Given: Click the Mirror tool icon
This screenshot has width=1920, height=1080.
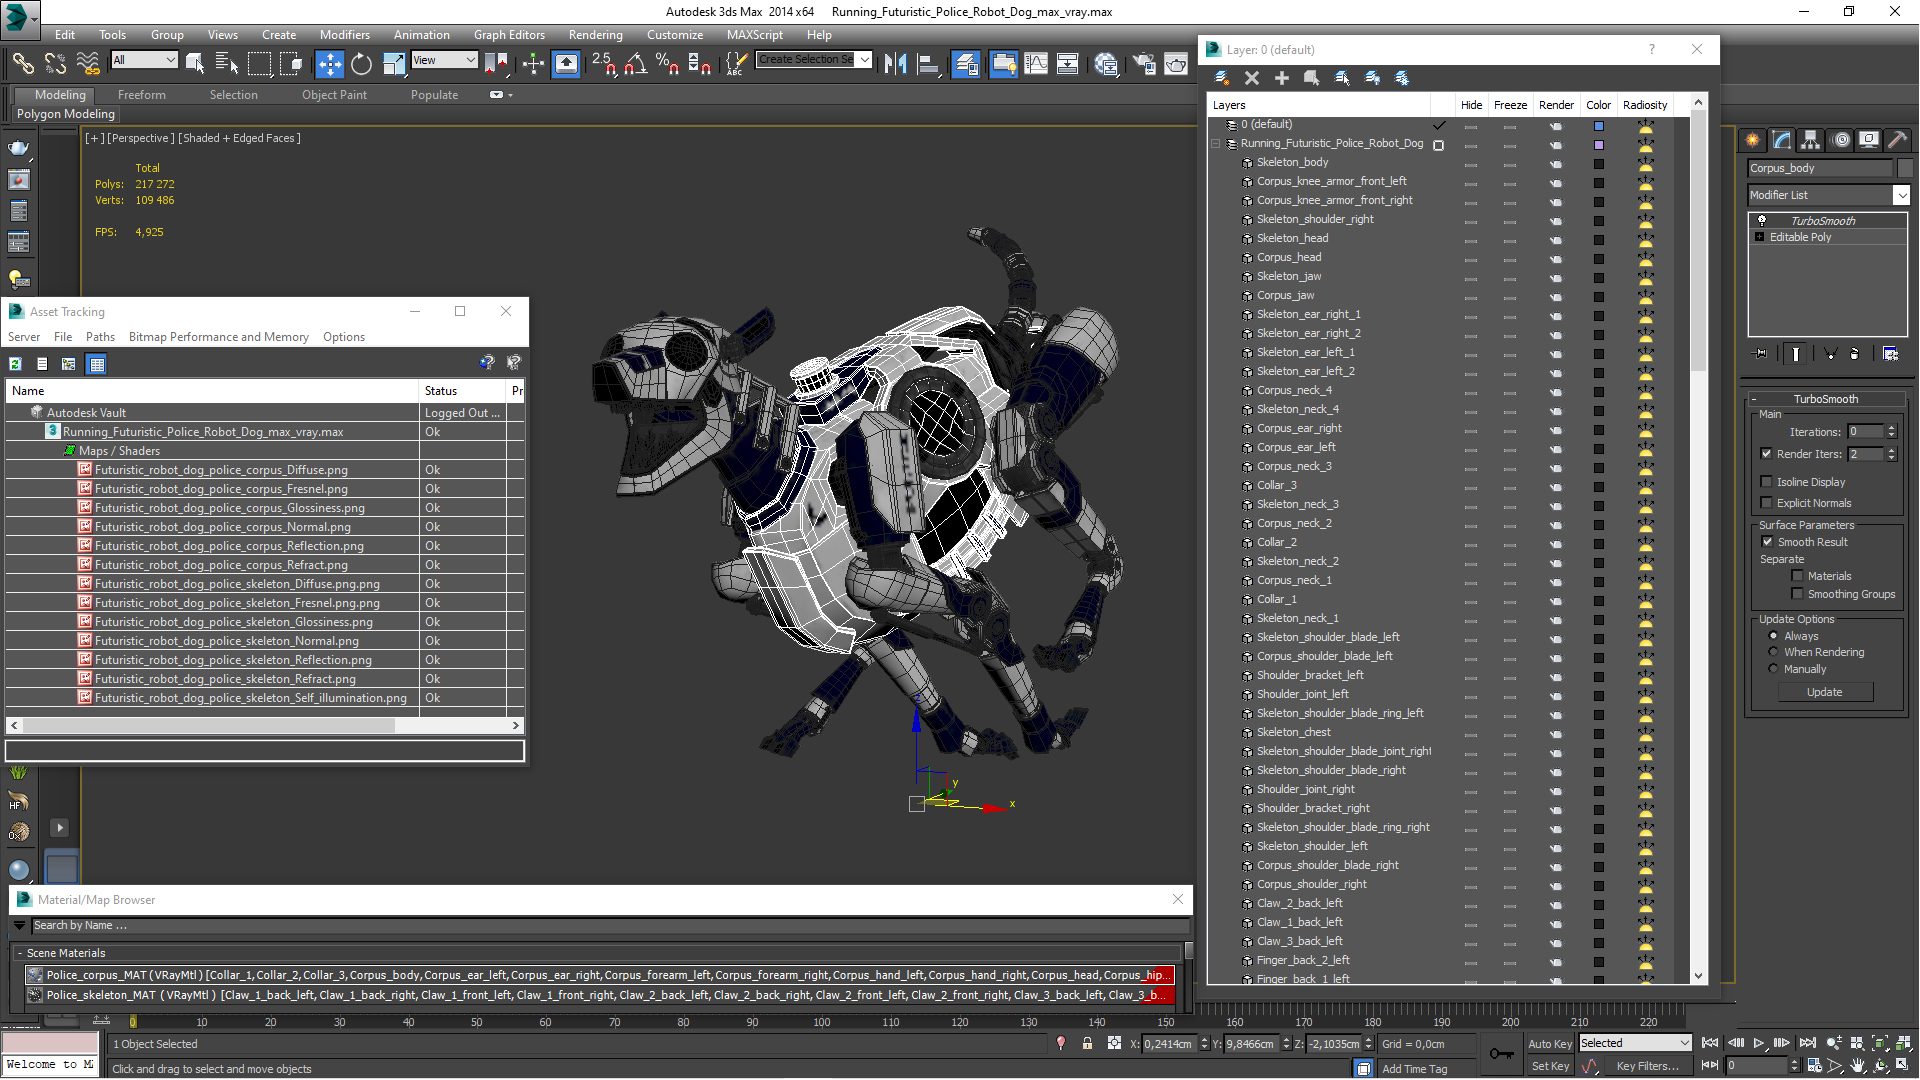Looking at the screenshot, I should click(x=896, y=64).
